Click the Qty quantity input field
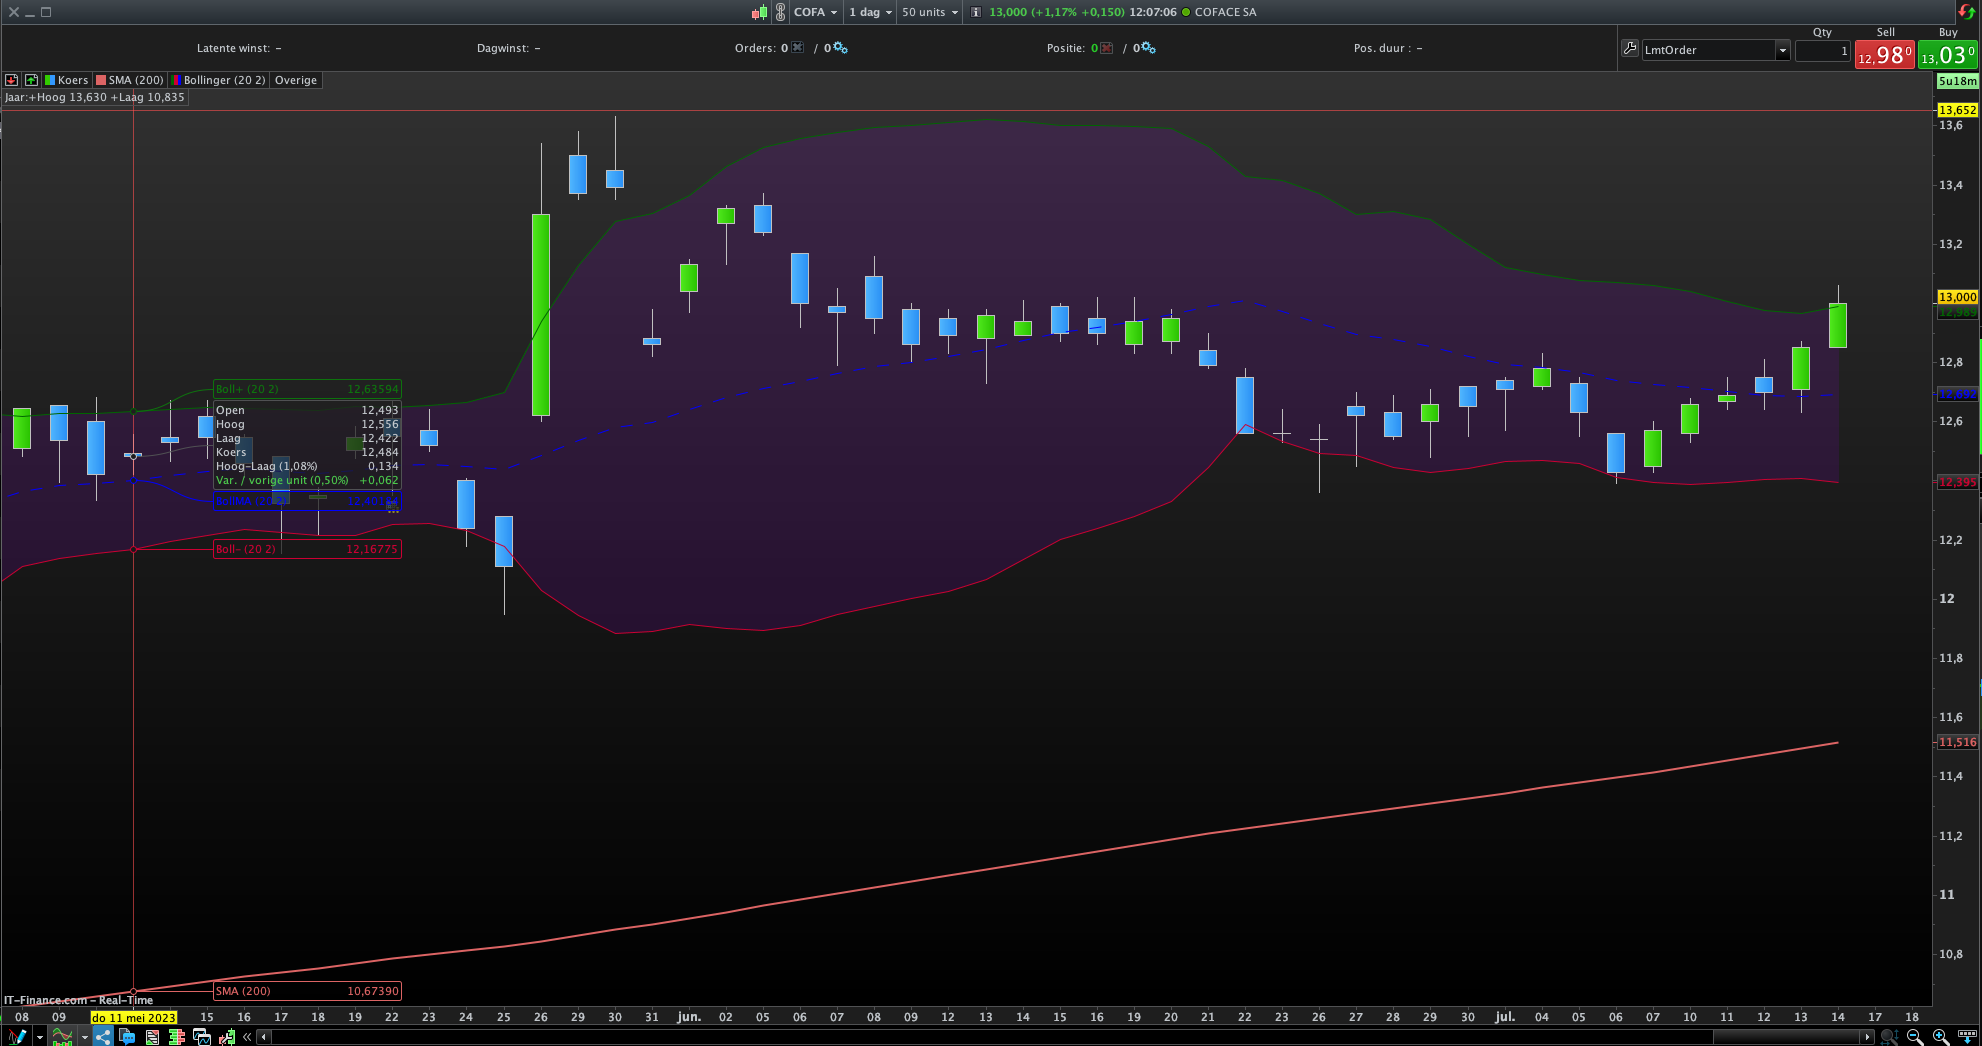Viewport: 1982px width, 1046px height. click(1822, 50)
